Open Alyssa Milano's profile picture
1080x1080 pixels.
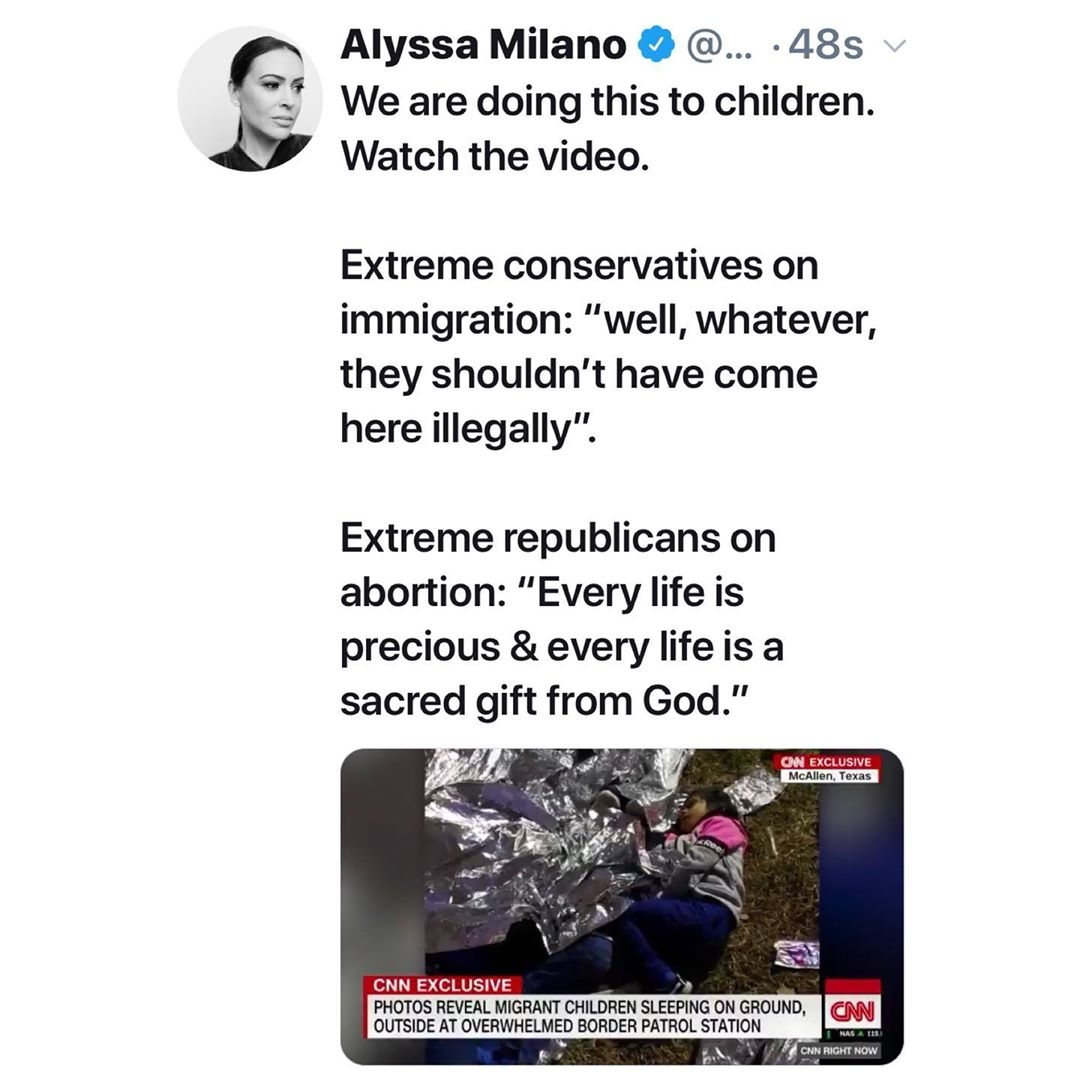249,98
